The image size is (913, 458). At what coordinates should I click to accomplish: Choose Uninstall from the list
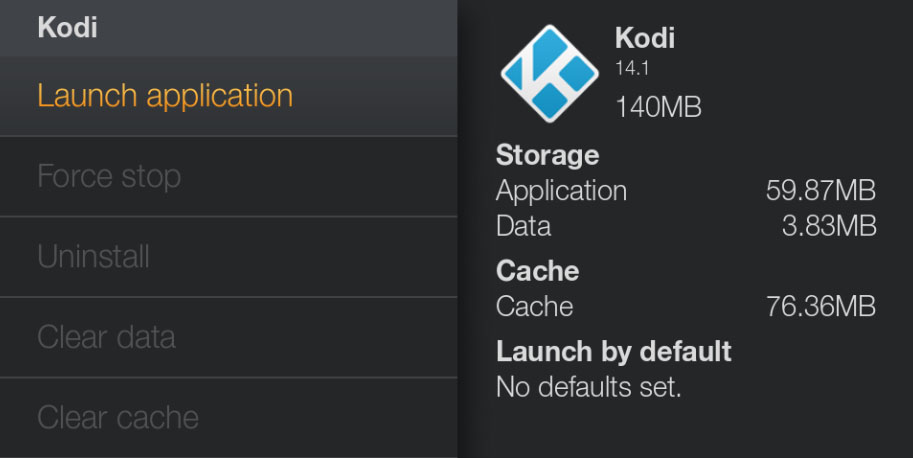[228, 257]
